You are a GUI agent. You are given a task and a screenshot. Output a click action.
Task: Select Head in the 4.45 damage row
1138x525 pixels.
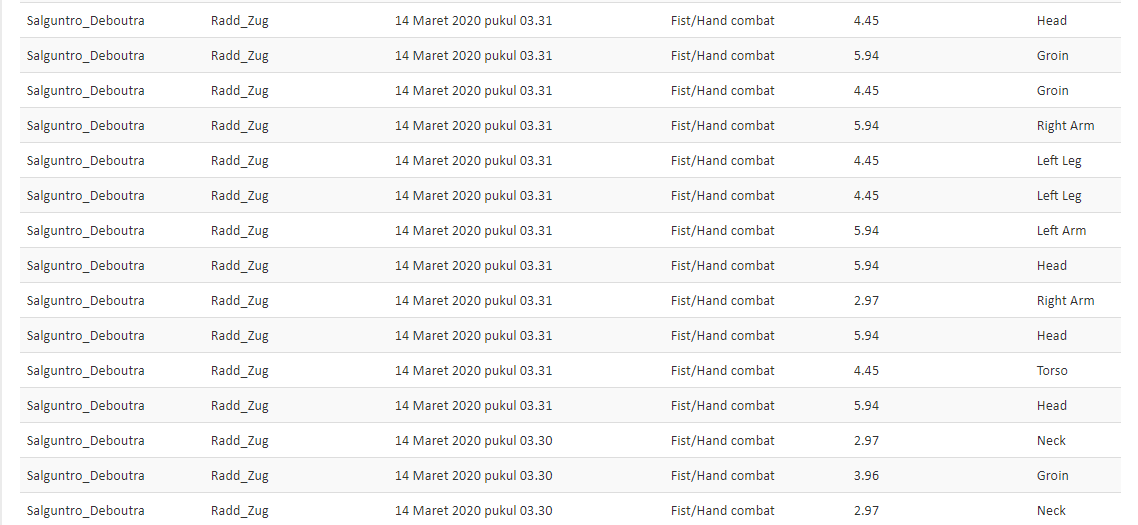pos(1052,20)
